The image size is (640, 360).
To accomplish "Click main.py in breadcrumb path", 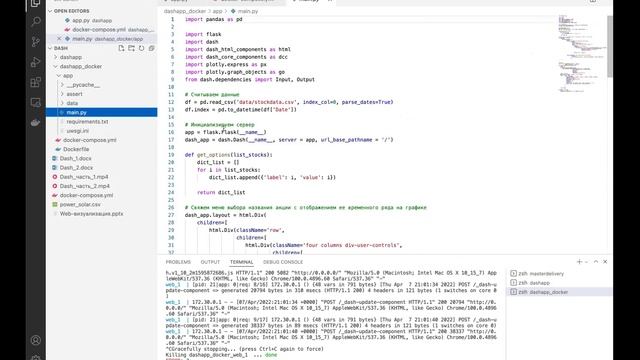I will tap(248, 11).
